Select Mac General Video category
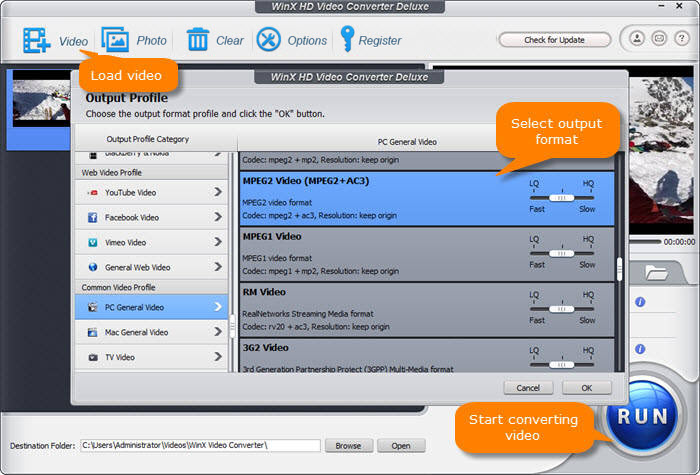This screenshot has width=700, height=475. coord(151,332)
